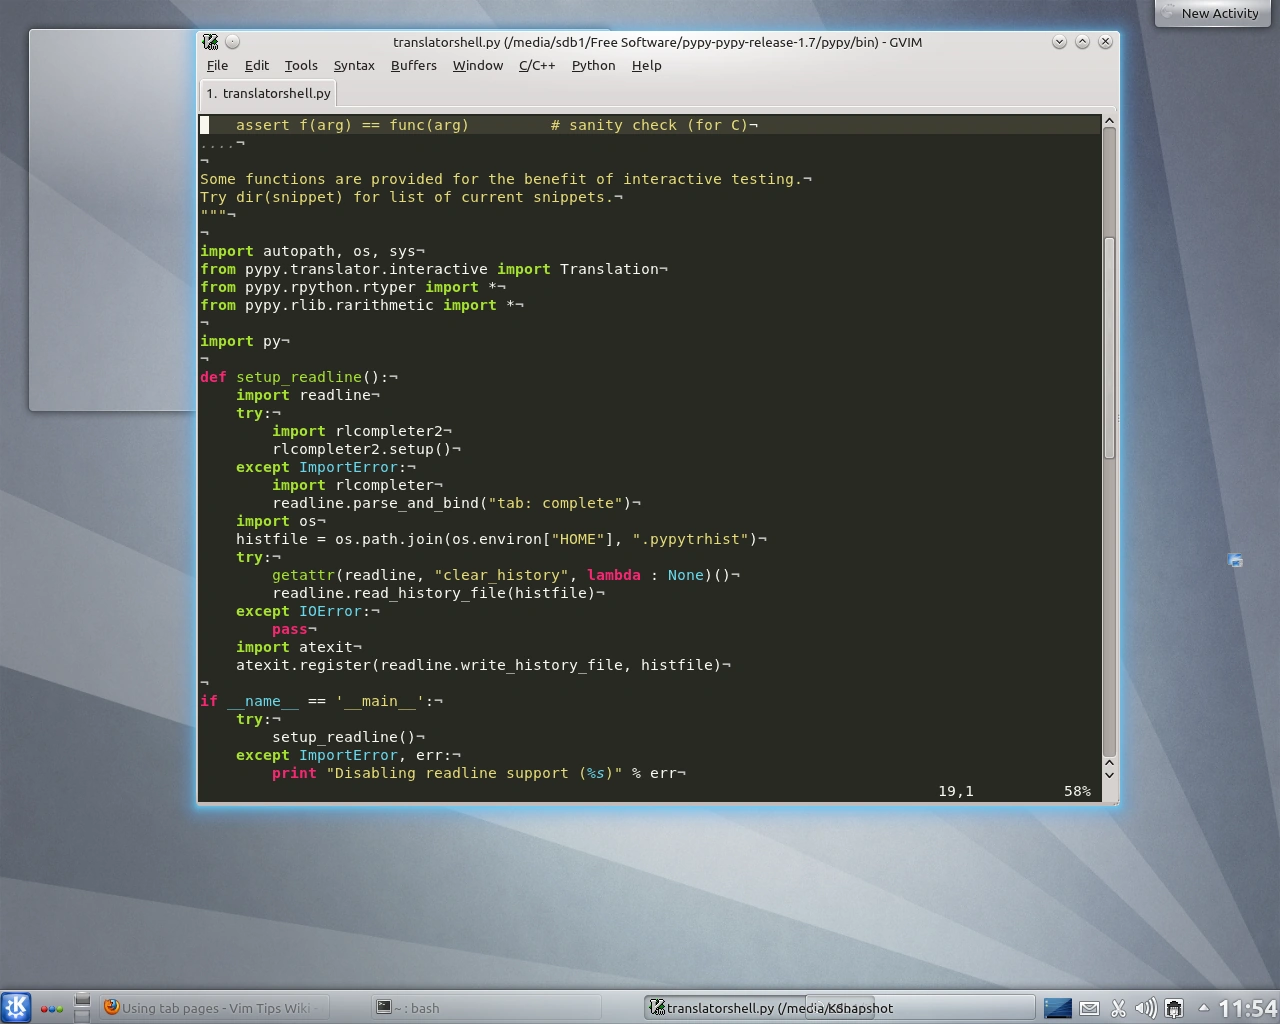Click the 'from pypy.rlib.rarithmetic import *' line
The image size is (1280, 1024).
pos(362,305)
